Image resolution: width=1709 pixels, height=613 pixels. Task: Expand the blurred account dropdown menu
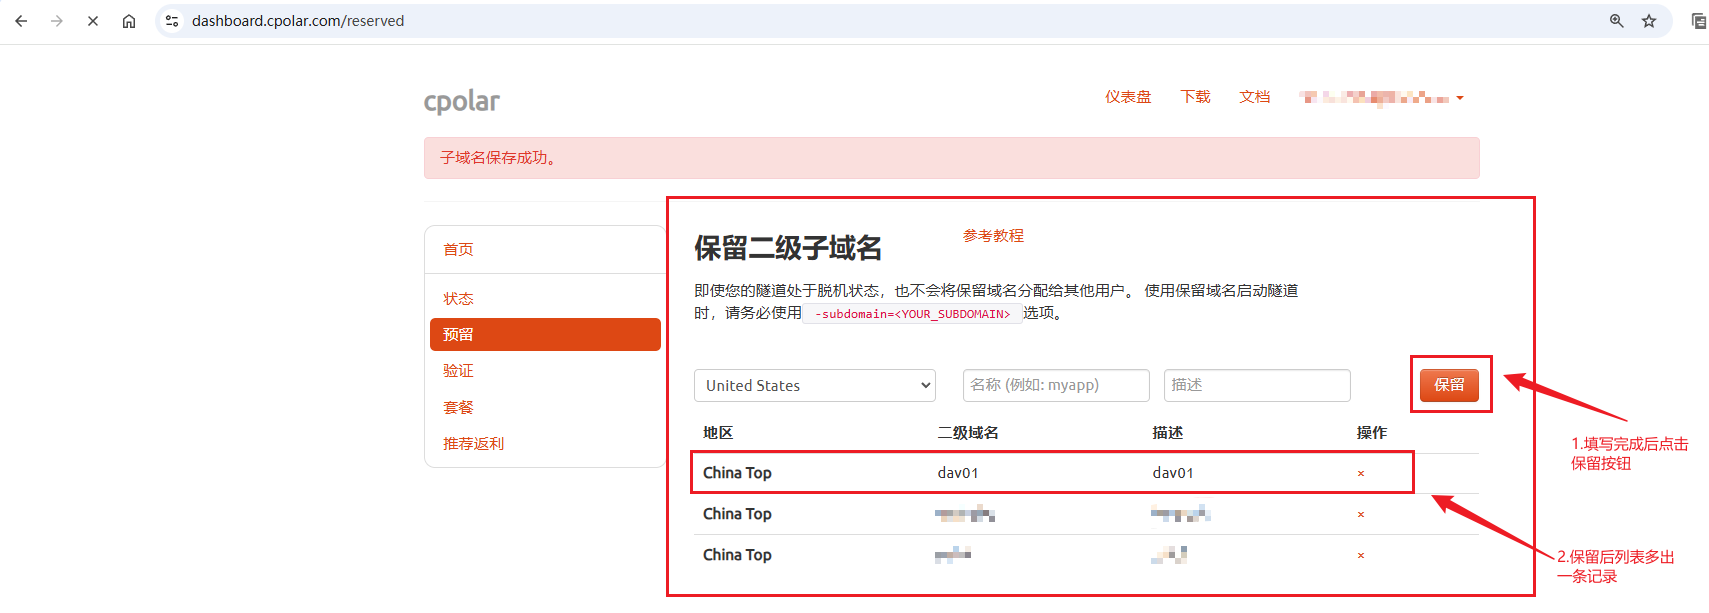click(1381, 98)
